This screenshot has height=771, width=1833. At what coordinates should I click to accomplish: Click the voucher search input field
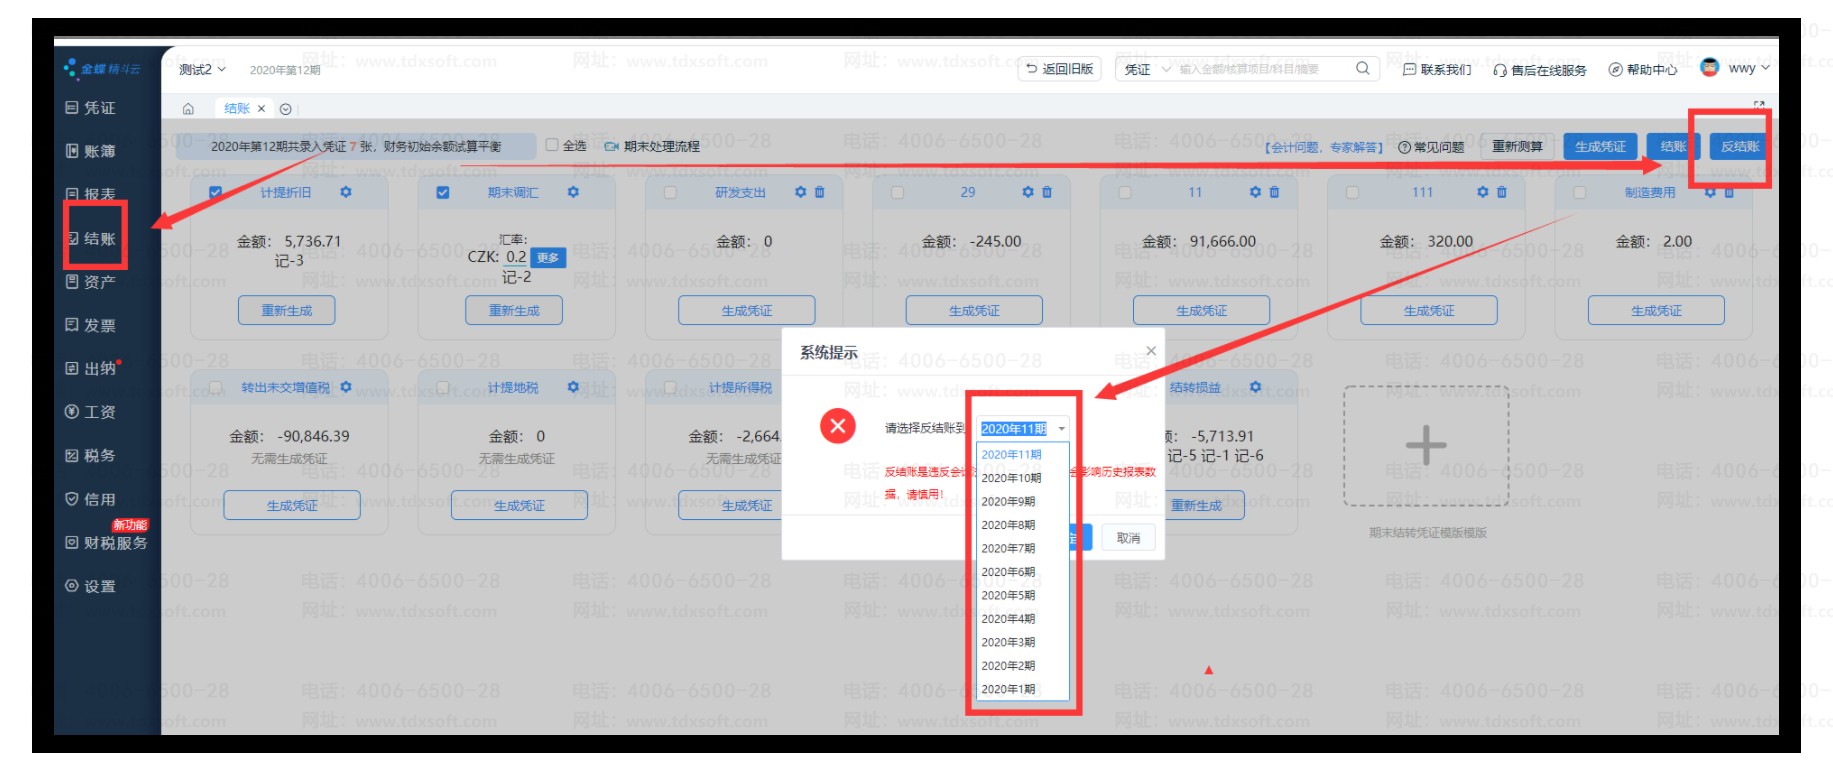point(1260,70)
